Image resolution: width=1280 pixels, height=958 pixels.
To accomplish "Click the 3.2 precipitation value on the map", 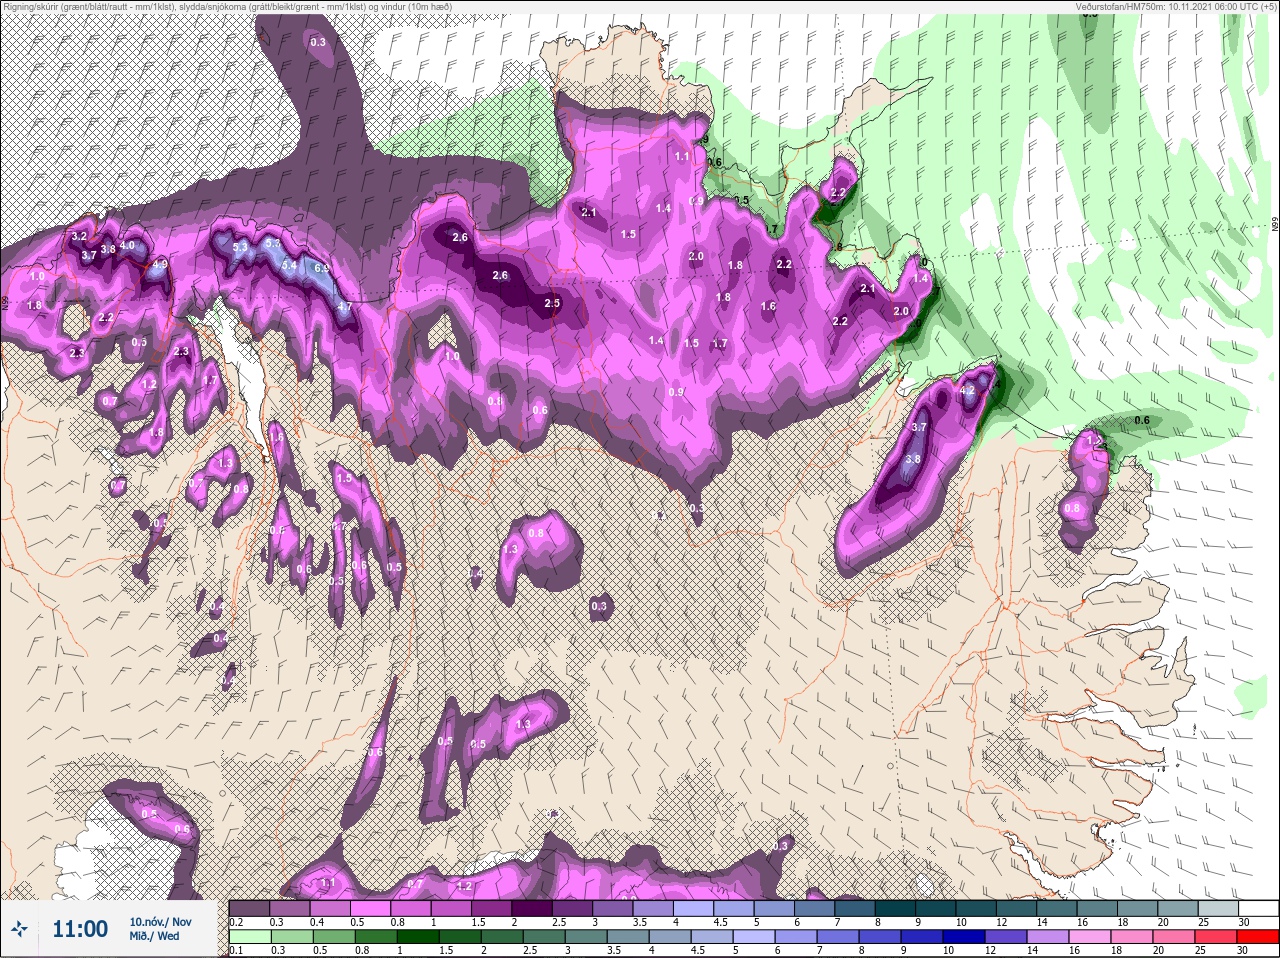I will tap(80, 237).
